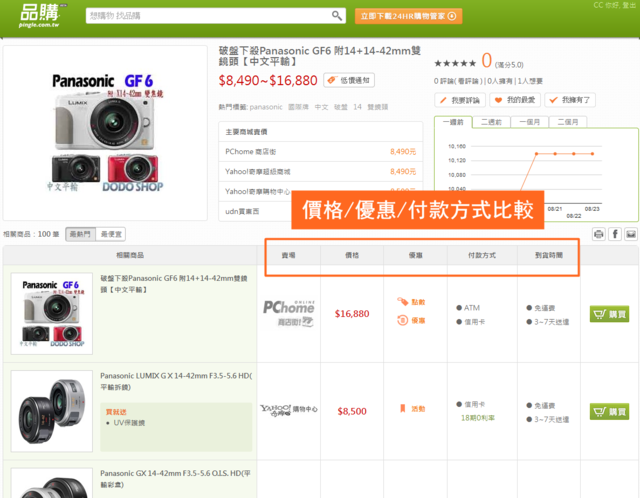Select the two weeks ago chart tab
640x498 pixels.
[x=491, y=122]
